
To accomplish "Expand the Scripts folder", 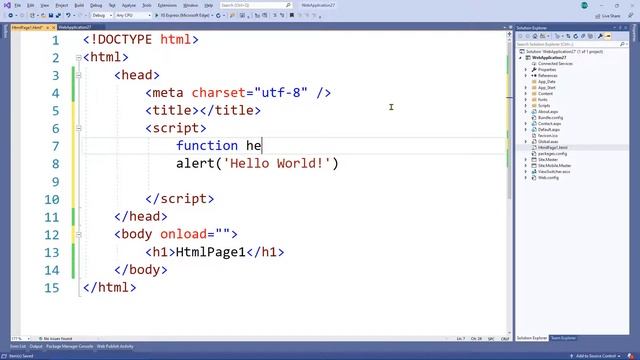I will pyautogui.click(x=526, y=106).
